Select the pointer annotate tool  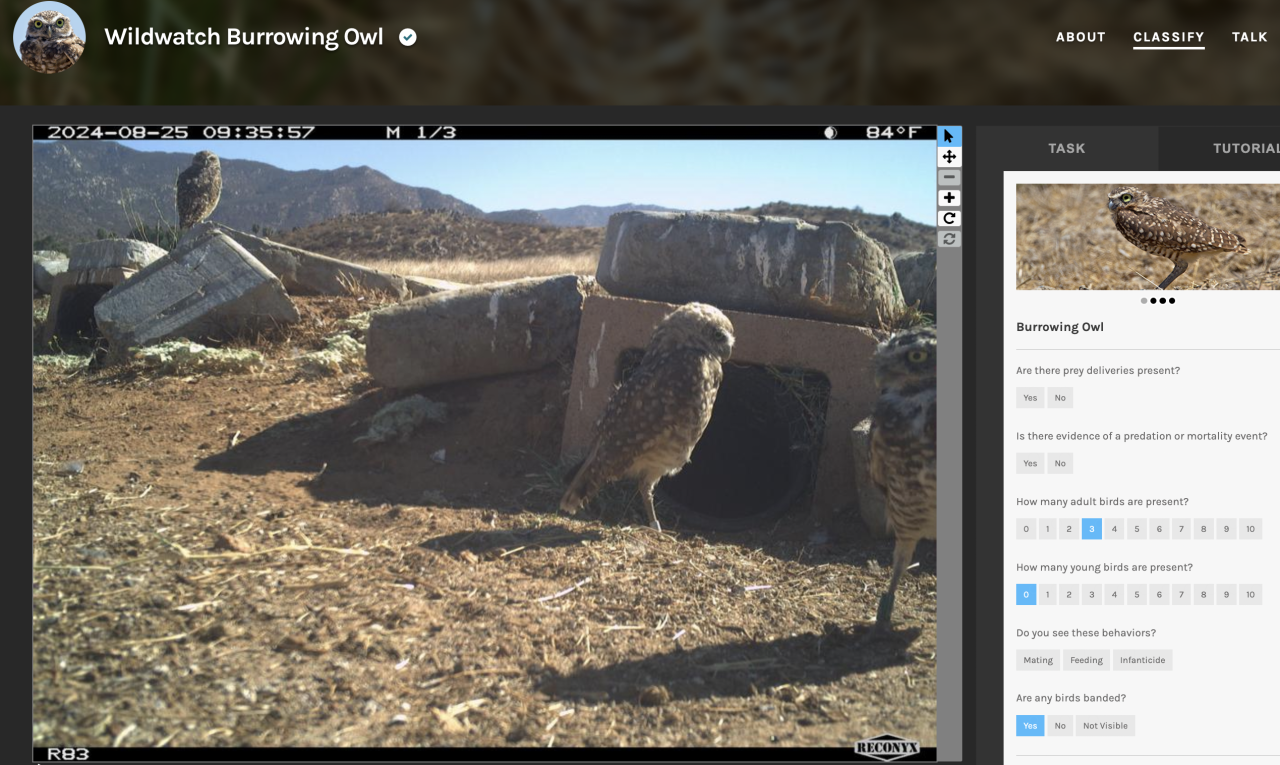click(949, 136)
